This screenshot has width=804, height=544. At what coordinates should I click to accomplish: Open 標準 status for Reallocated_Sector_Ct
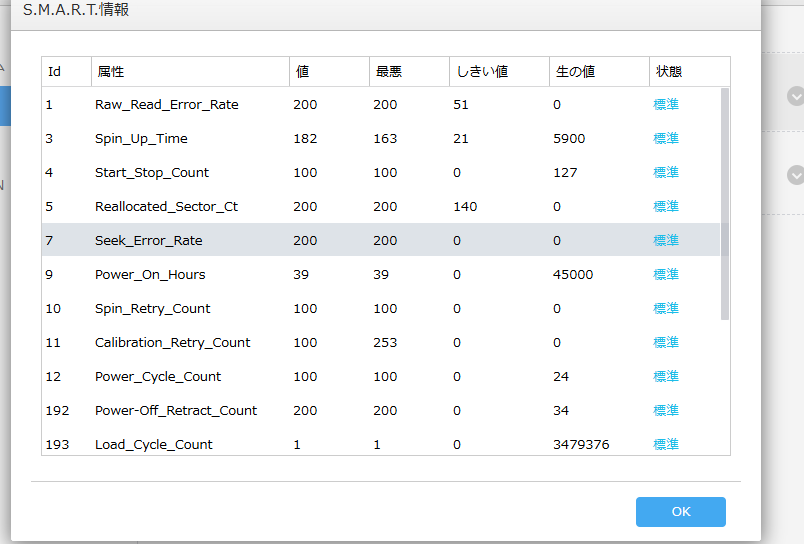(666, 206)
